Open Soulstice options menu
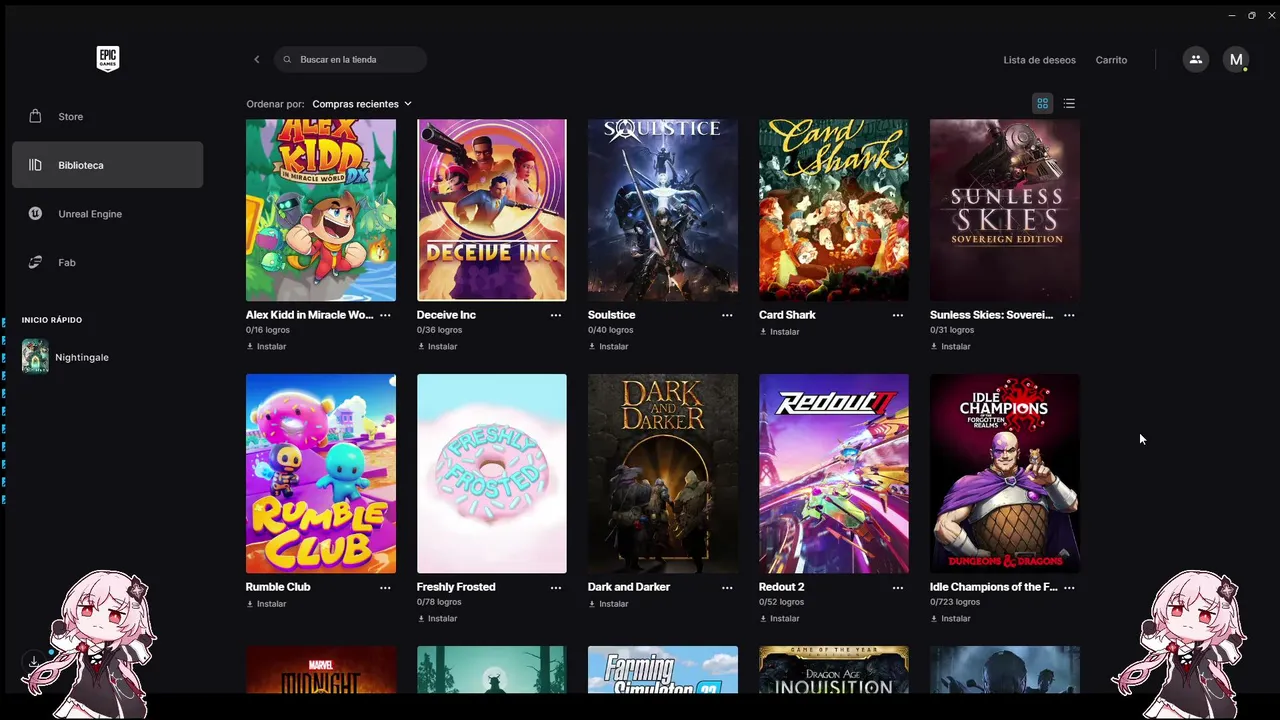Screen dimensions: 1280x720 [727, 315]
